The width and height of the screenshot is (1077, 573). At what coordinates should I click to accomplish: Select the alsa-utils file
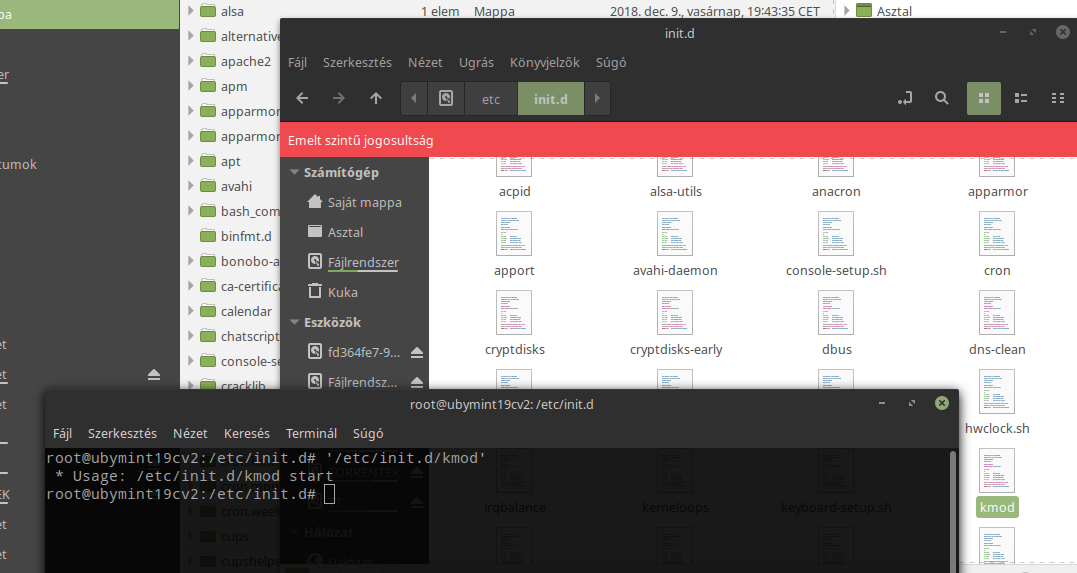[676, 192]
